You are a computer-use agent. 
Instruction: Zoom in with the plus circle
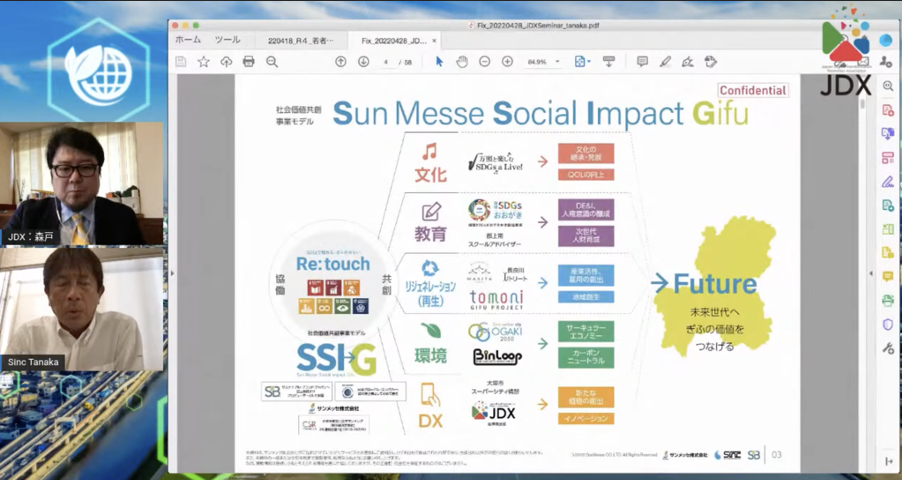pos(507,62)
